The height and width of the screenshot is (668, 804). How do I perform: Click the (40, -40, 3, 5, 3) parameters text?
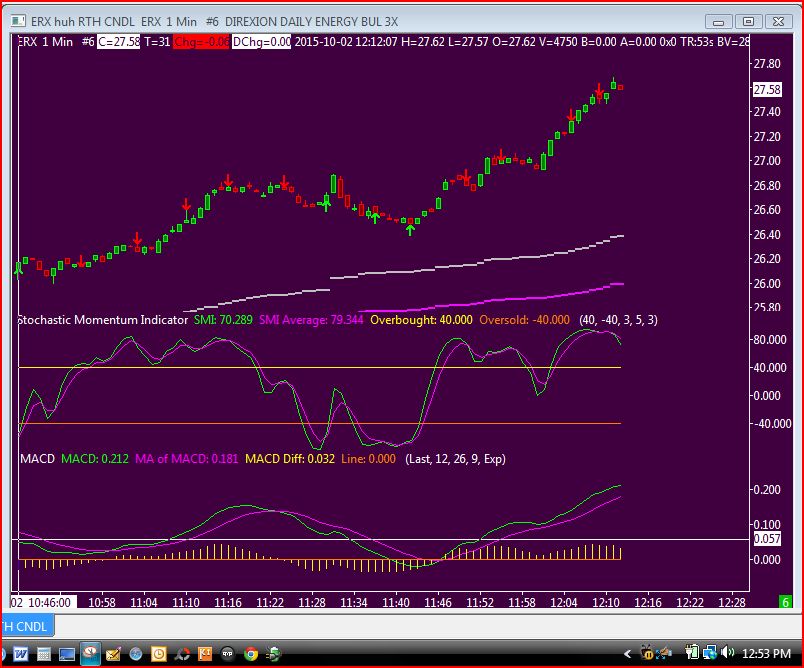click(x=618, y=320)
